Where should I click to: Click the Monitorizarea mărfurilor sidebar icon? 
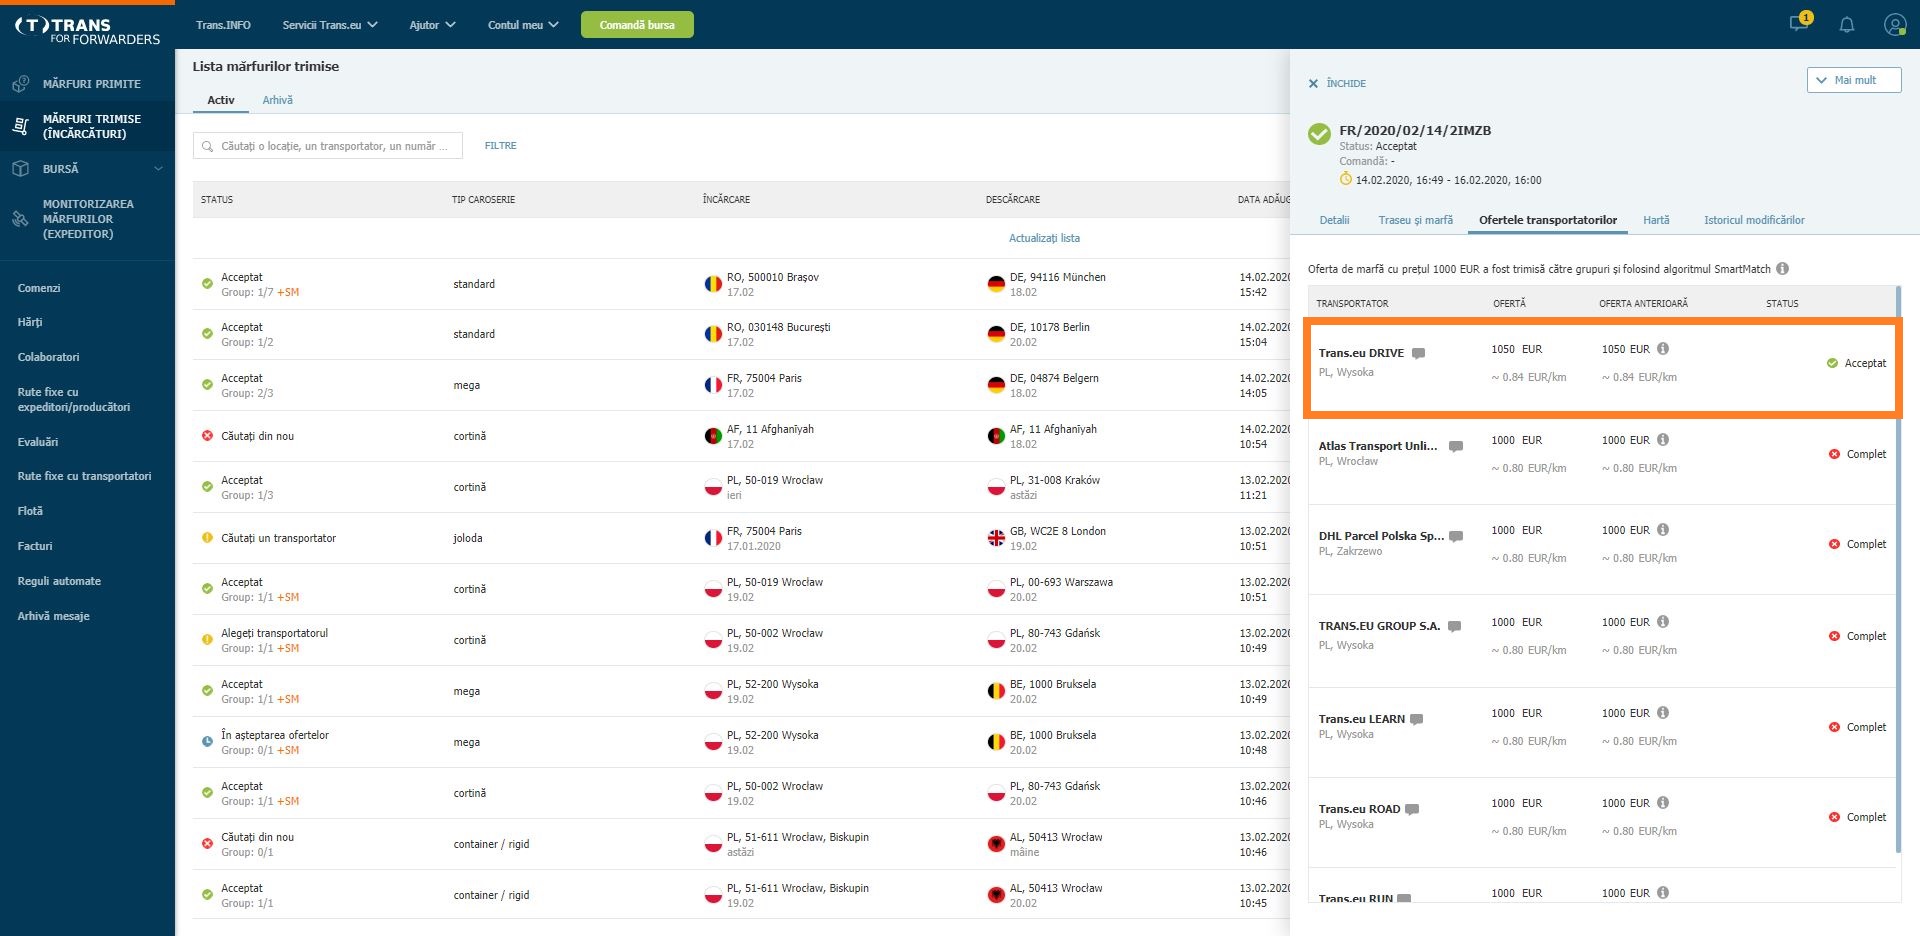(x=20, y=219)
